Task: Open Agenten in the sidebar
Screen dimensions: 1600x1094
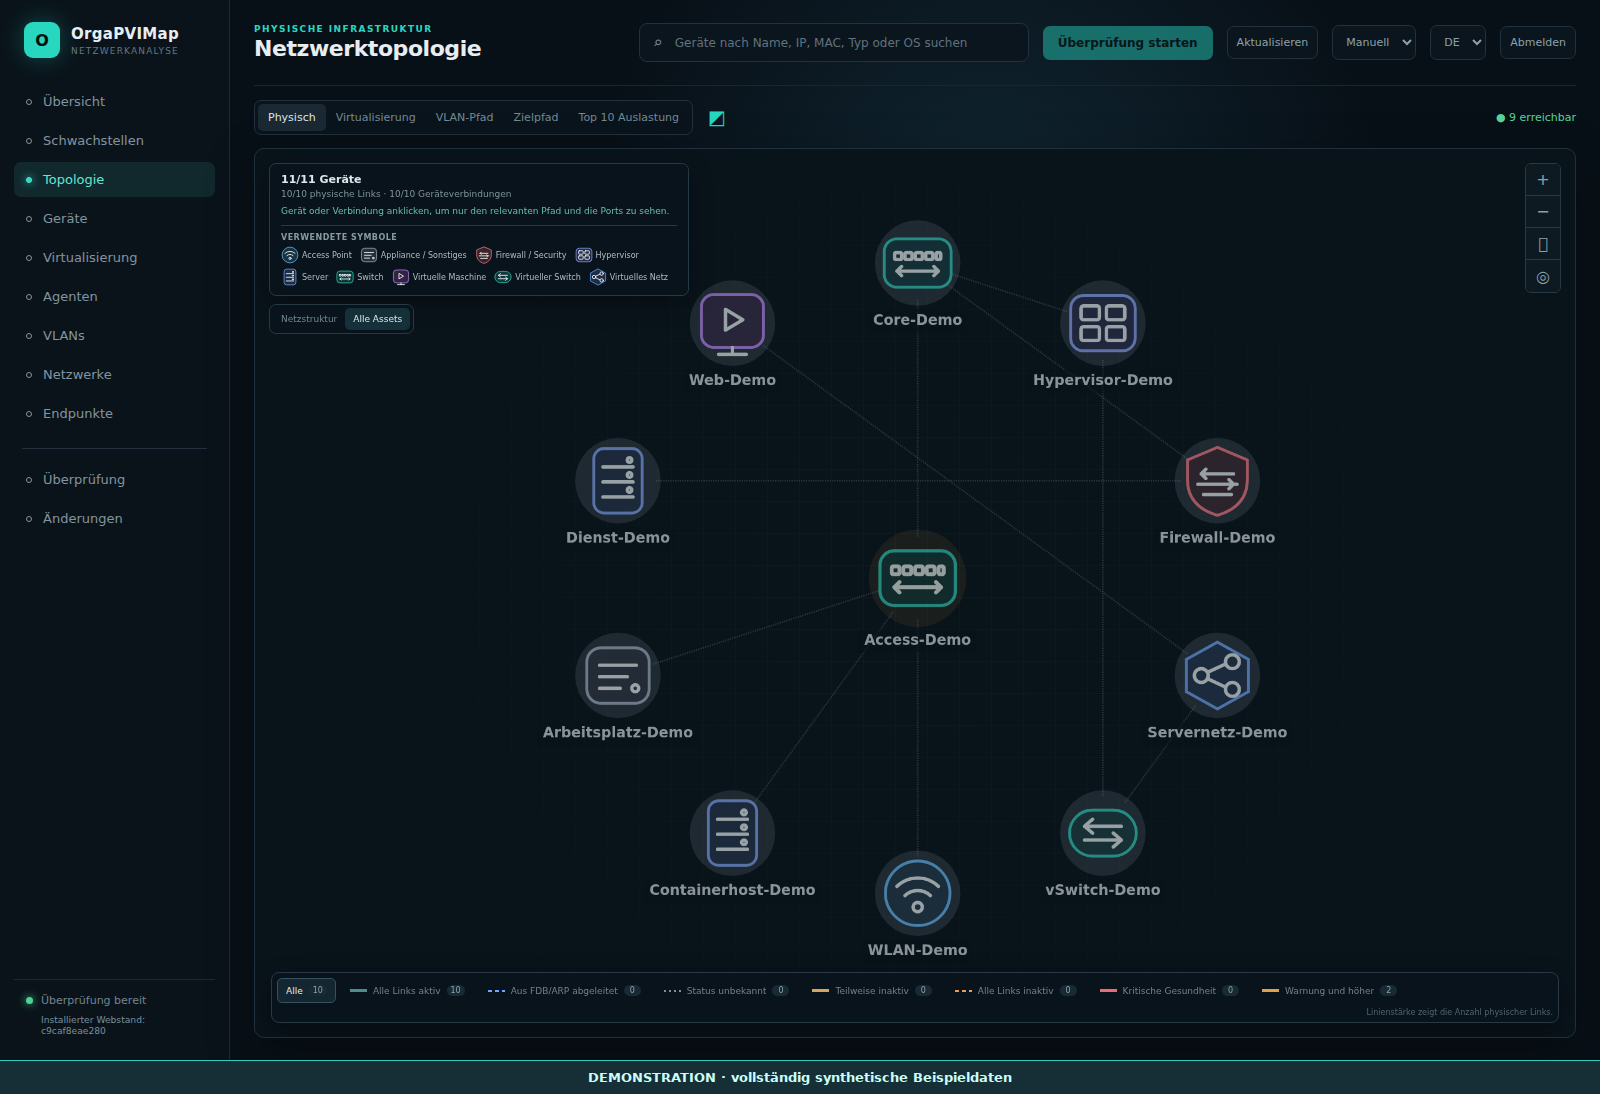Action: [114, 296]
